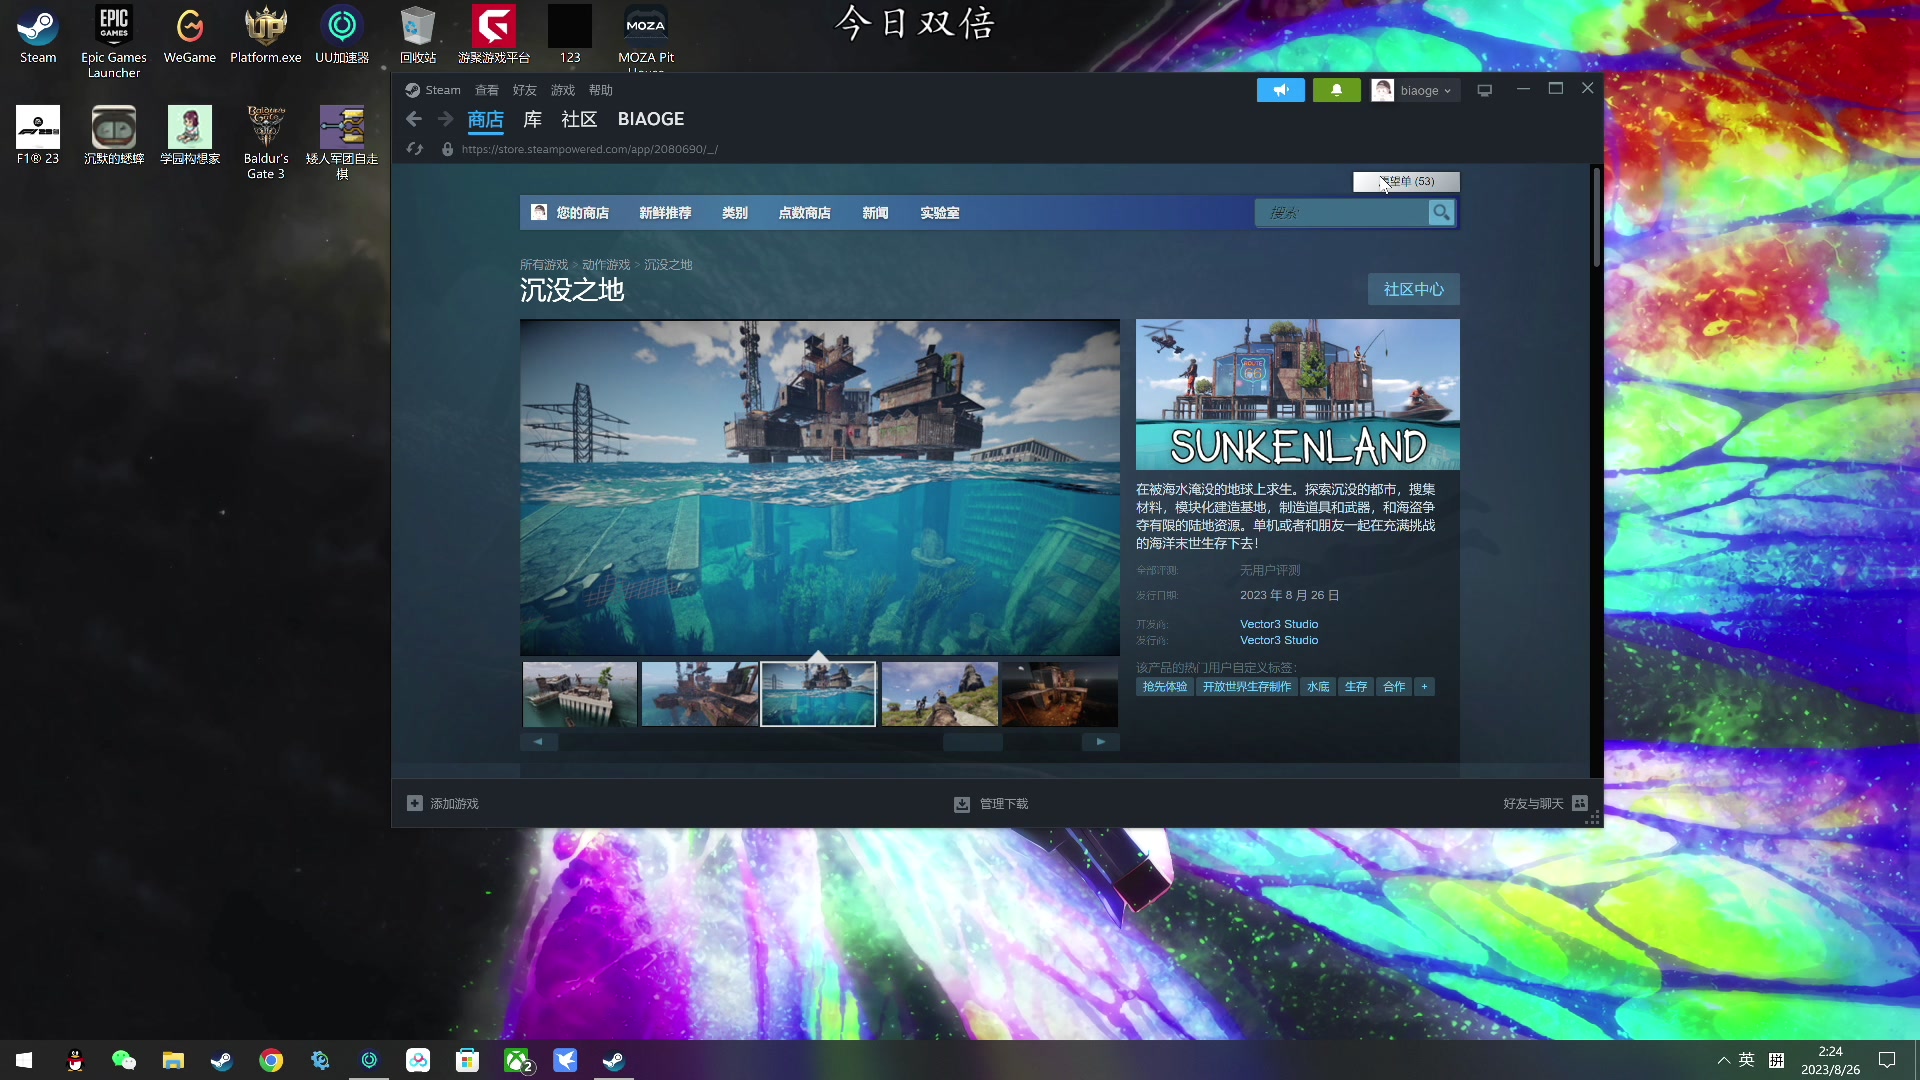Launch 矮人军团自走棋 desktop shortcut

342,142
